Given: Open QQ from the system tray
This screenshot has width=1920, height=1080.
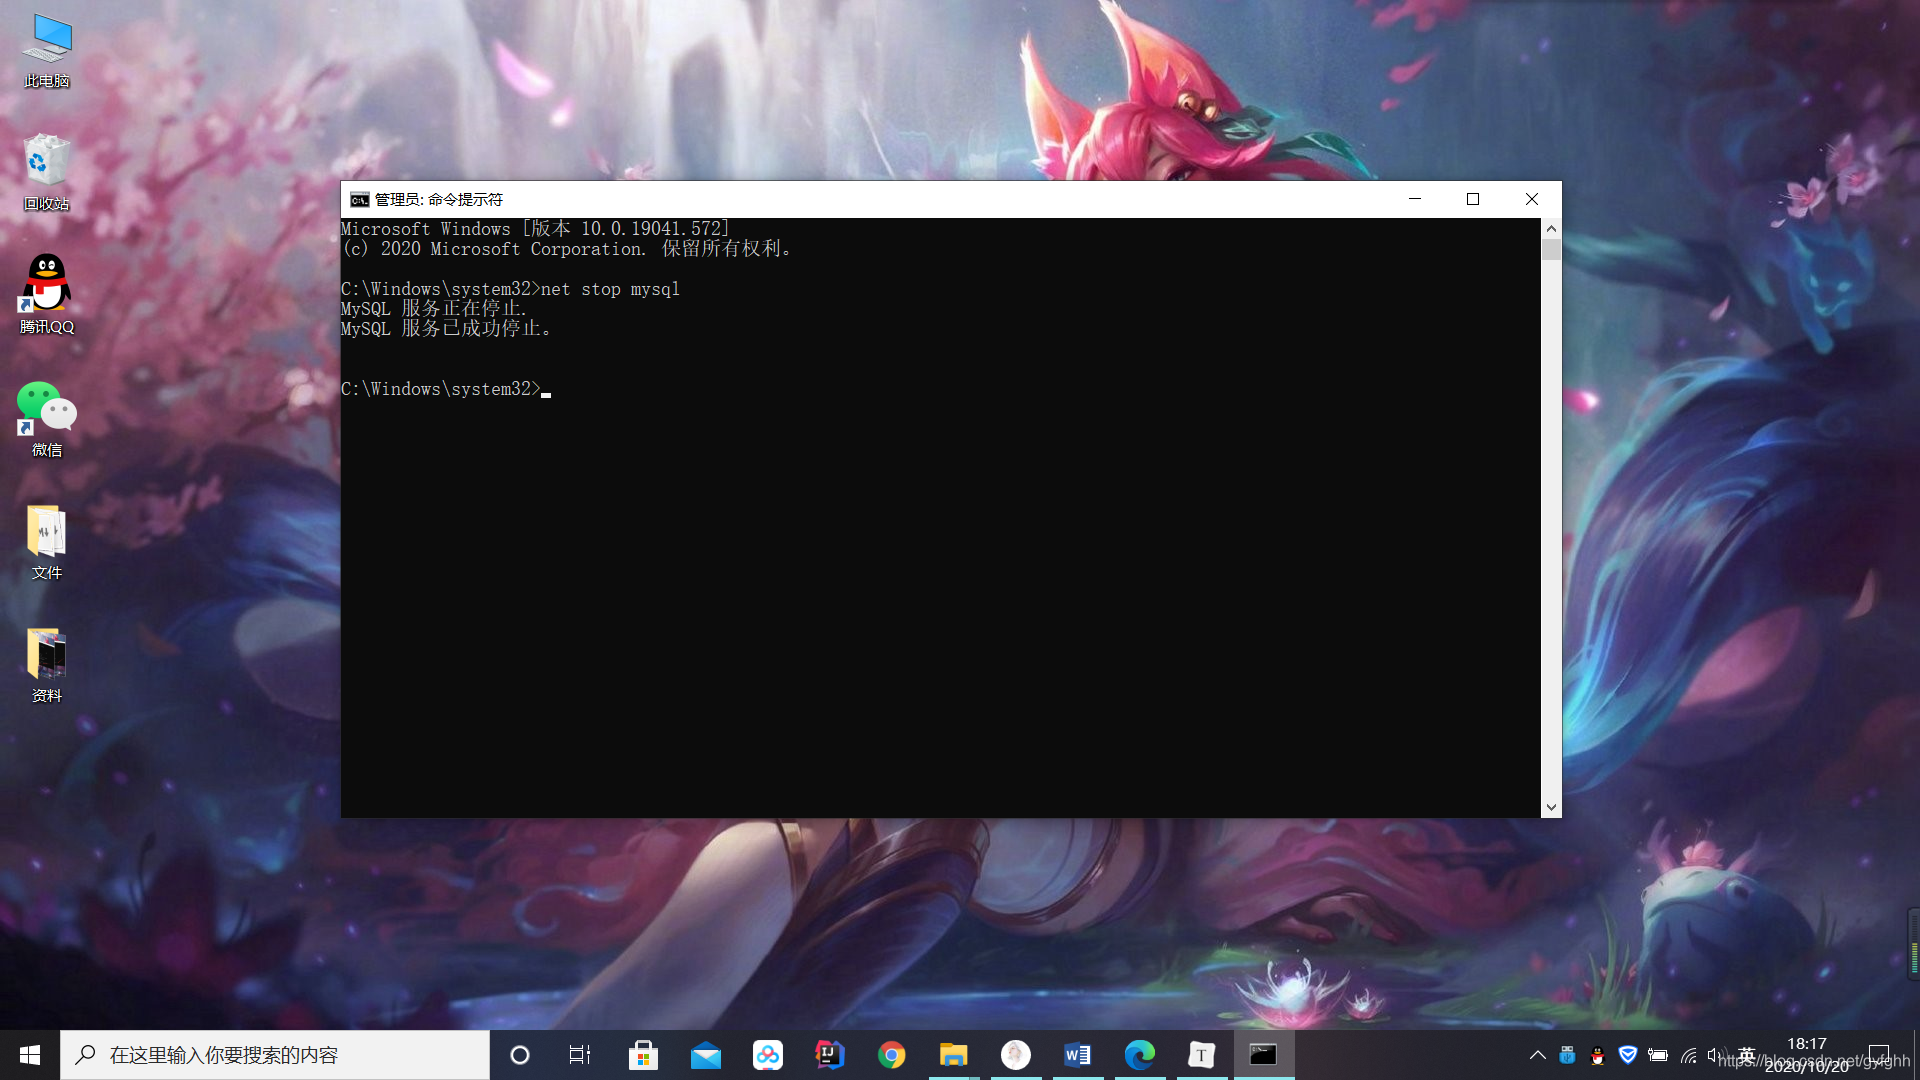Looking at the screenshot, I should coord(1598,1055).
